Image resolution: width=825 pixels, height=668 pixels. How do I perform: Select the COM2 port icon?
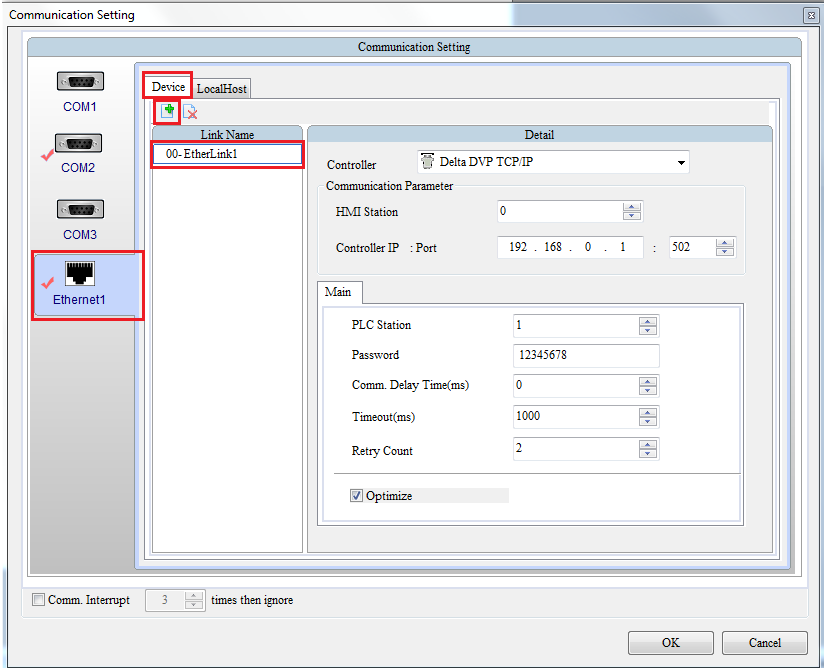[78, 143]
